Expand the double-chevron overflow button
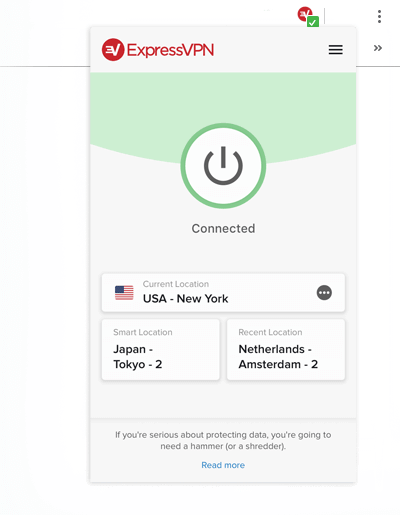Viewport: 400px width, 515px height. pos(378,48)
